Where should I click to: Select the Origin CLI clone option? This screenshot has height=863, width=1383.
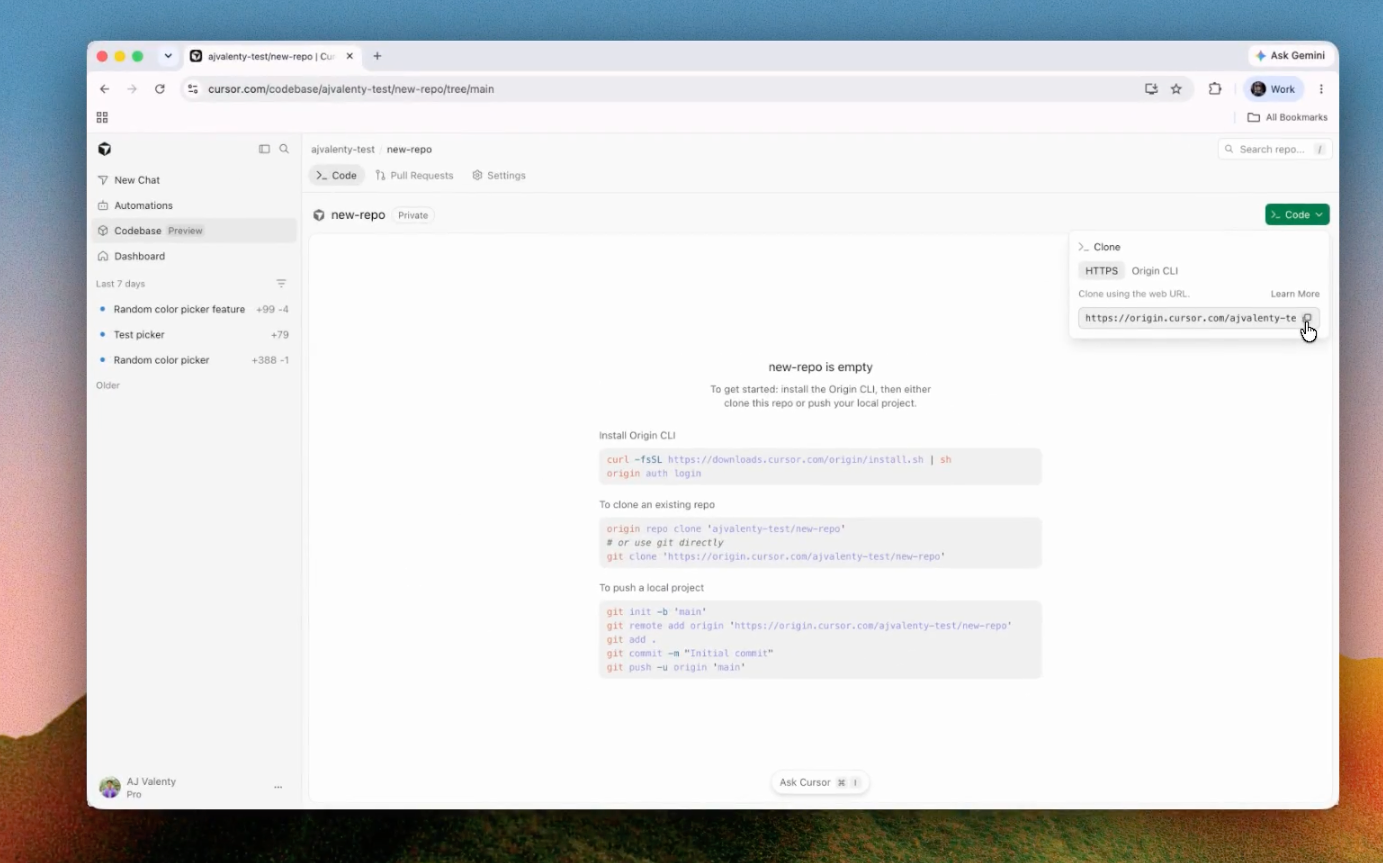(1155, 271)
